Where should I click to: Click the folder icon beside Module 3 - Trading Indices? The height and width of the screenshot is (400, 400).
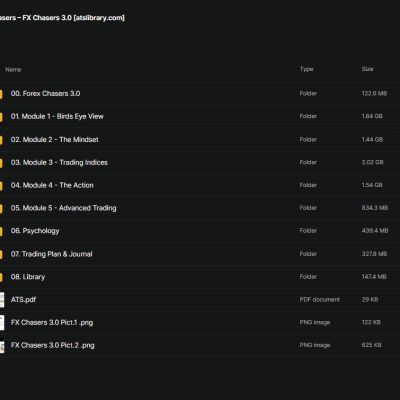coord(1,163)
